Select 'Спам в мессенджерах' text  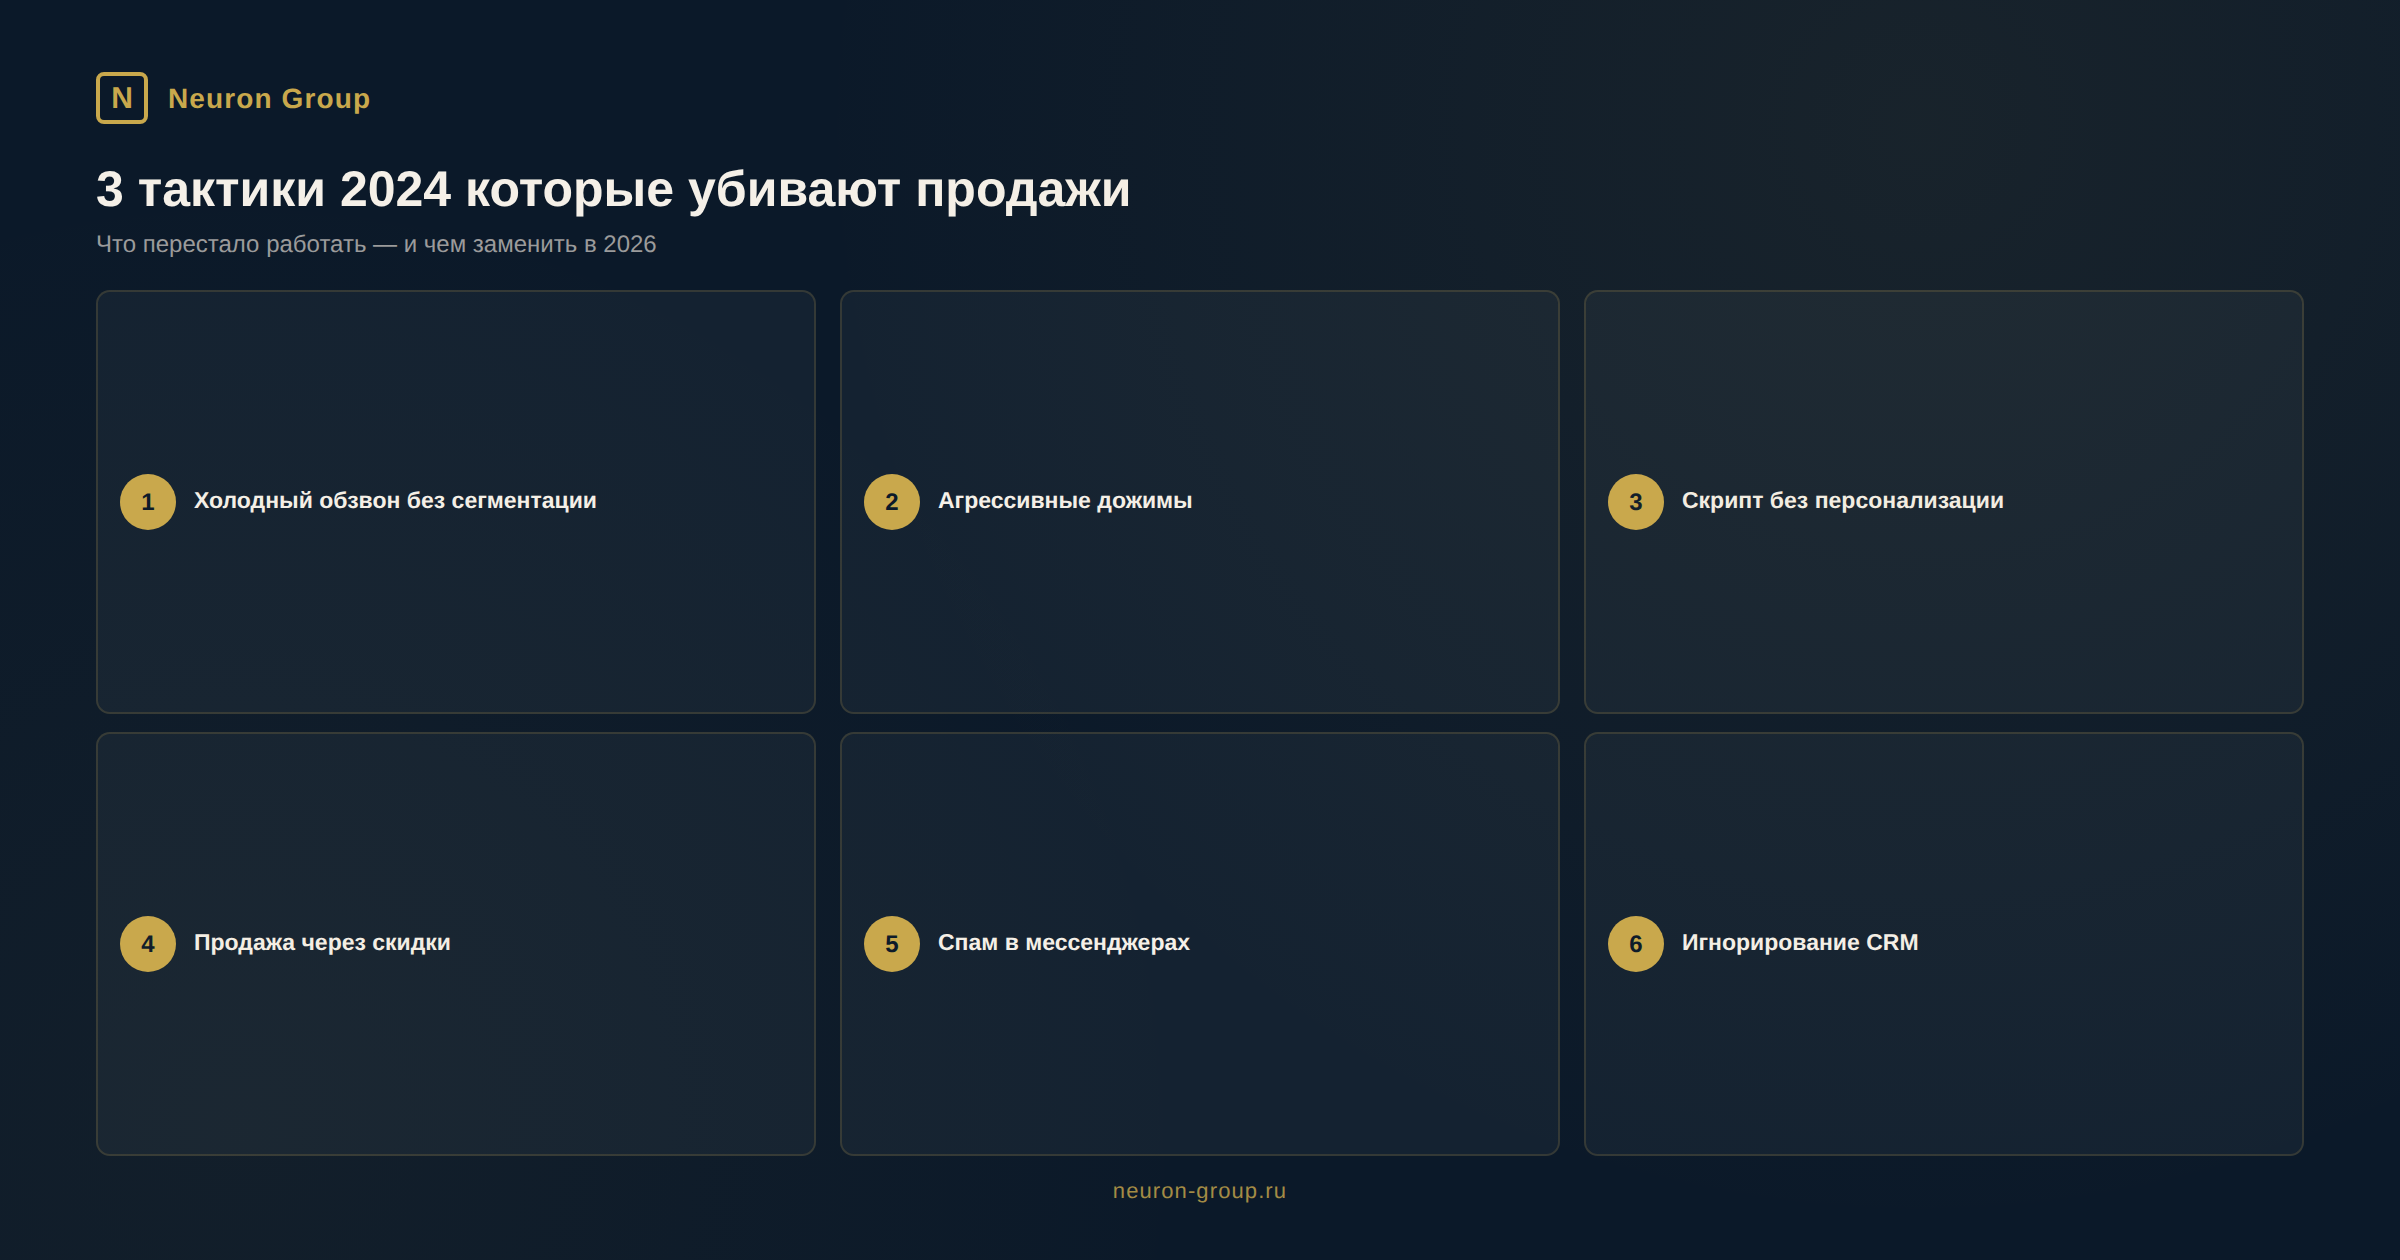click(x=1064, y=943)
